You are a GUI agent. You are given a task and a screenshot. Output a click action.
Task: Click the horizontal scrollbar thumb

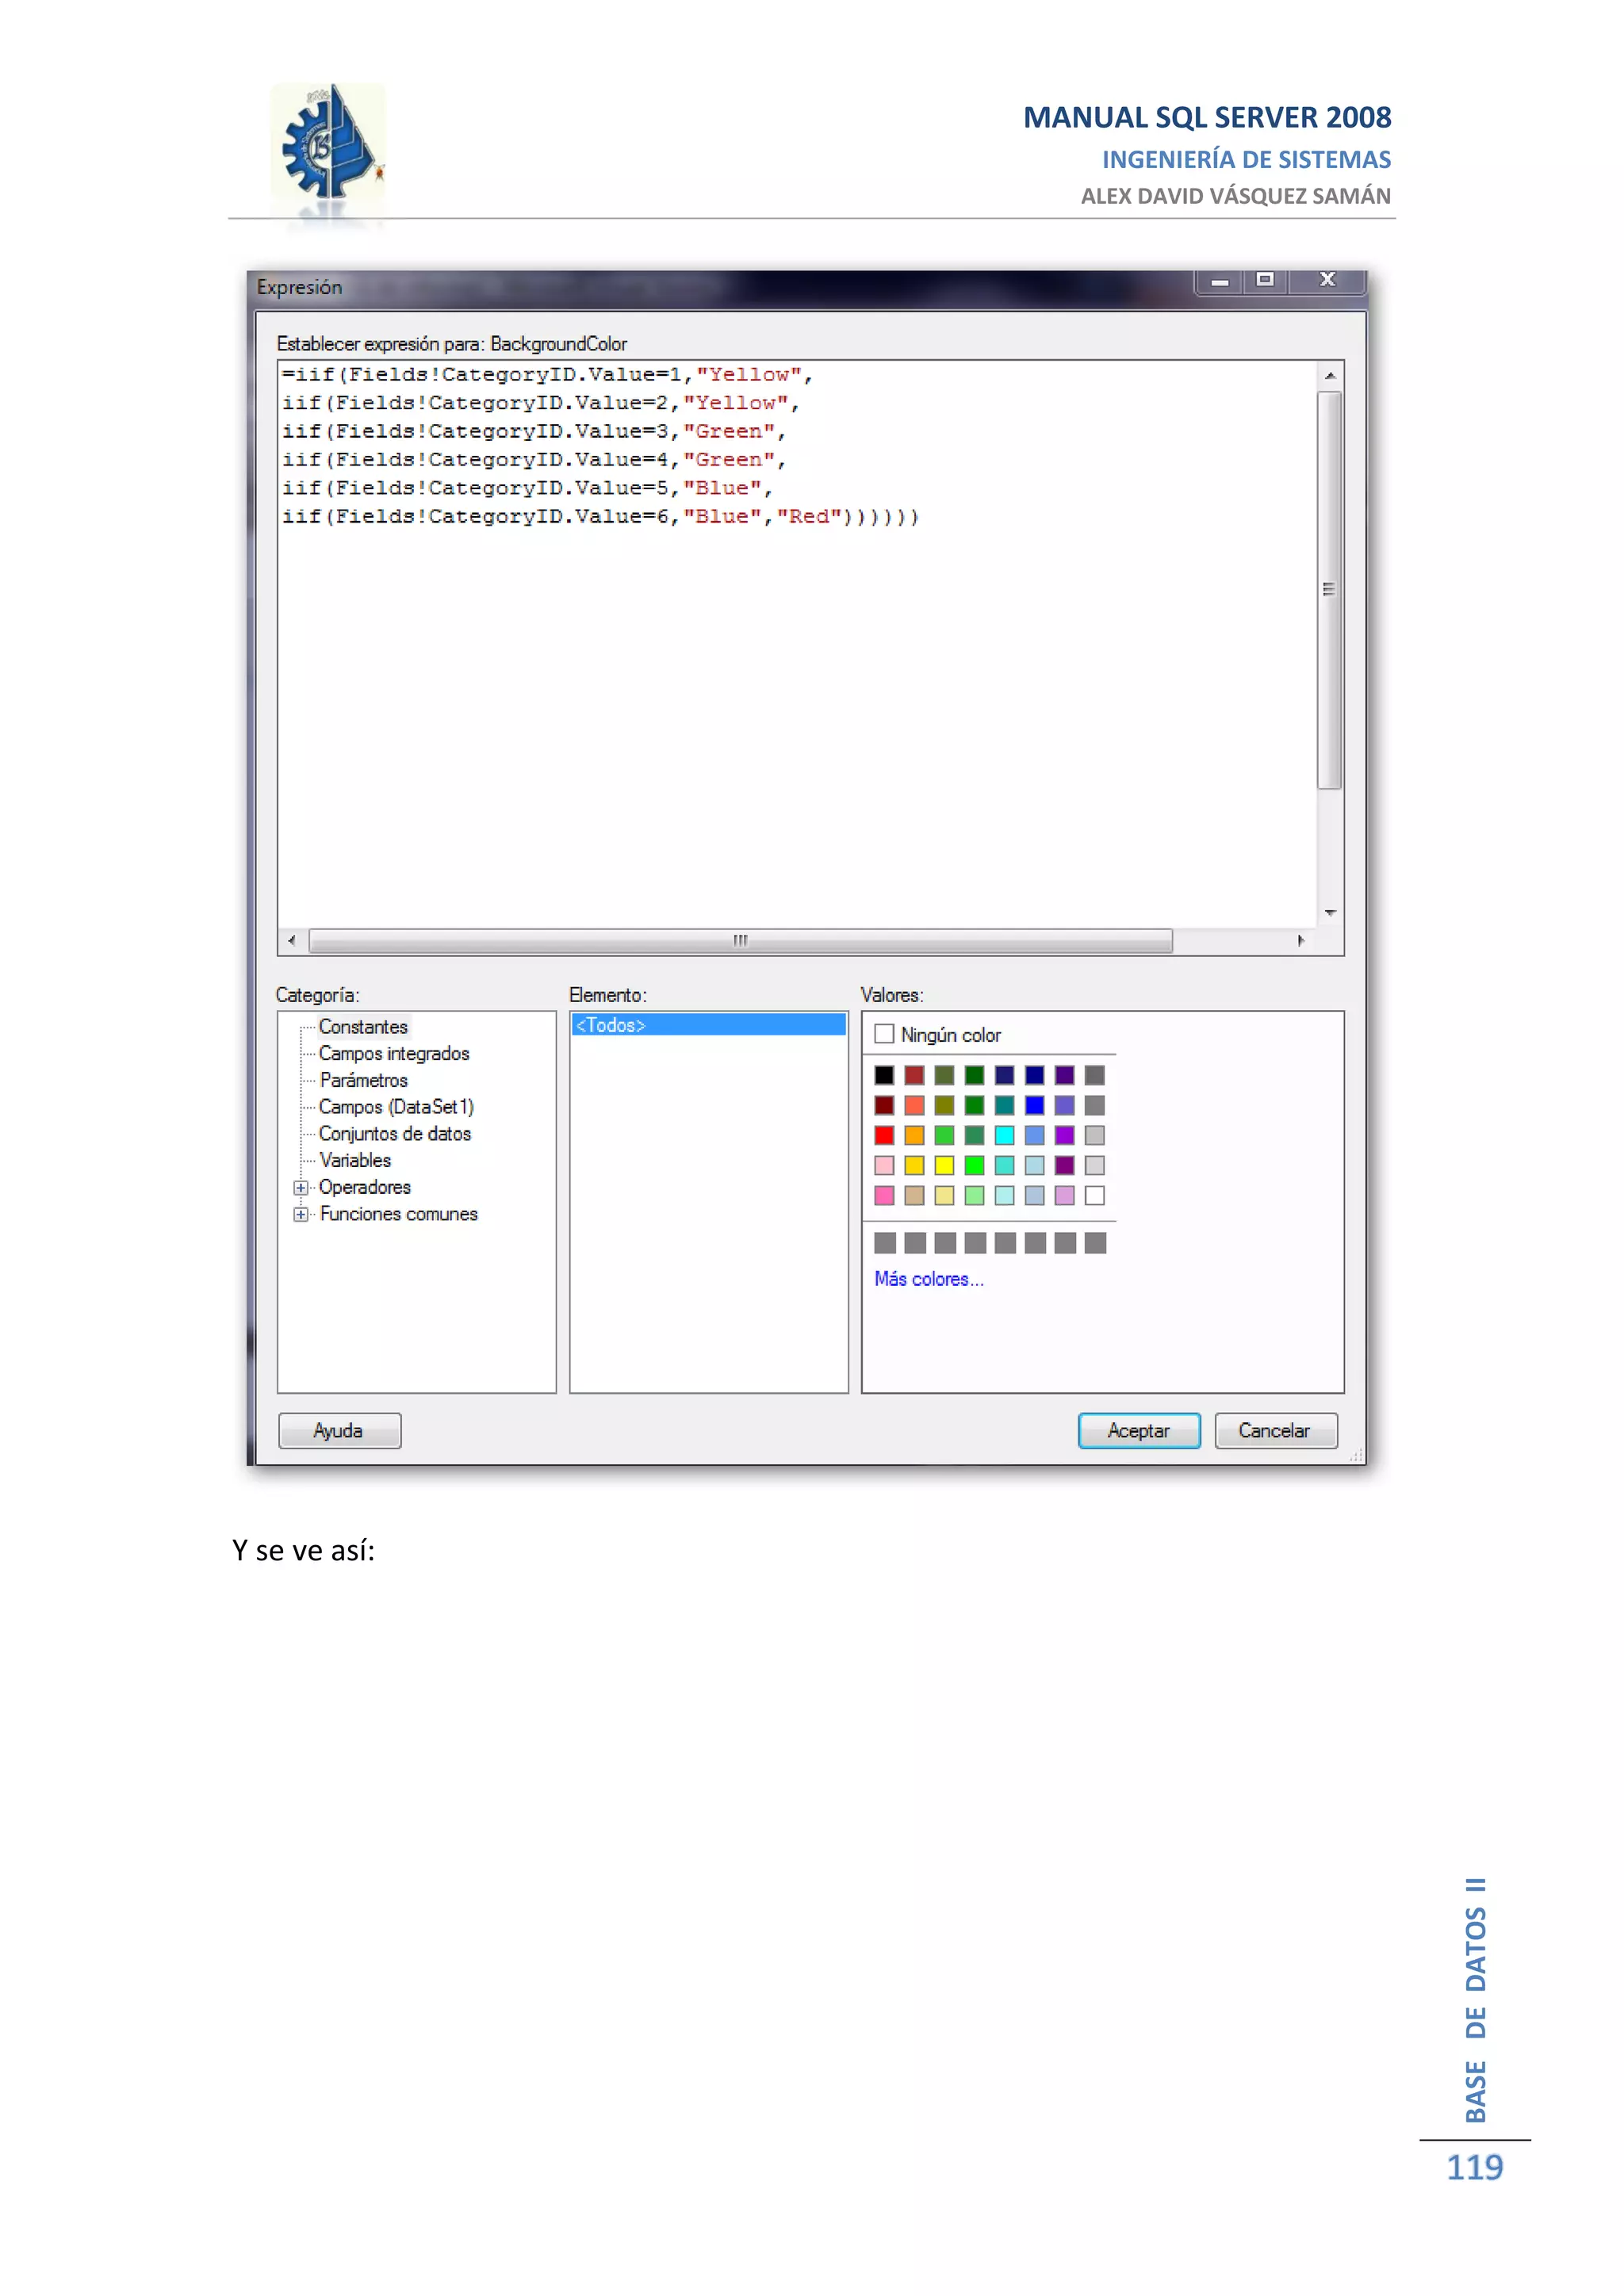tap(740, 941)
